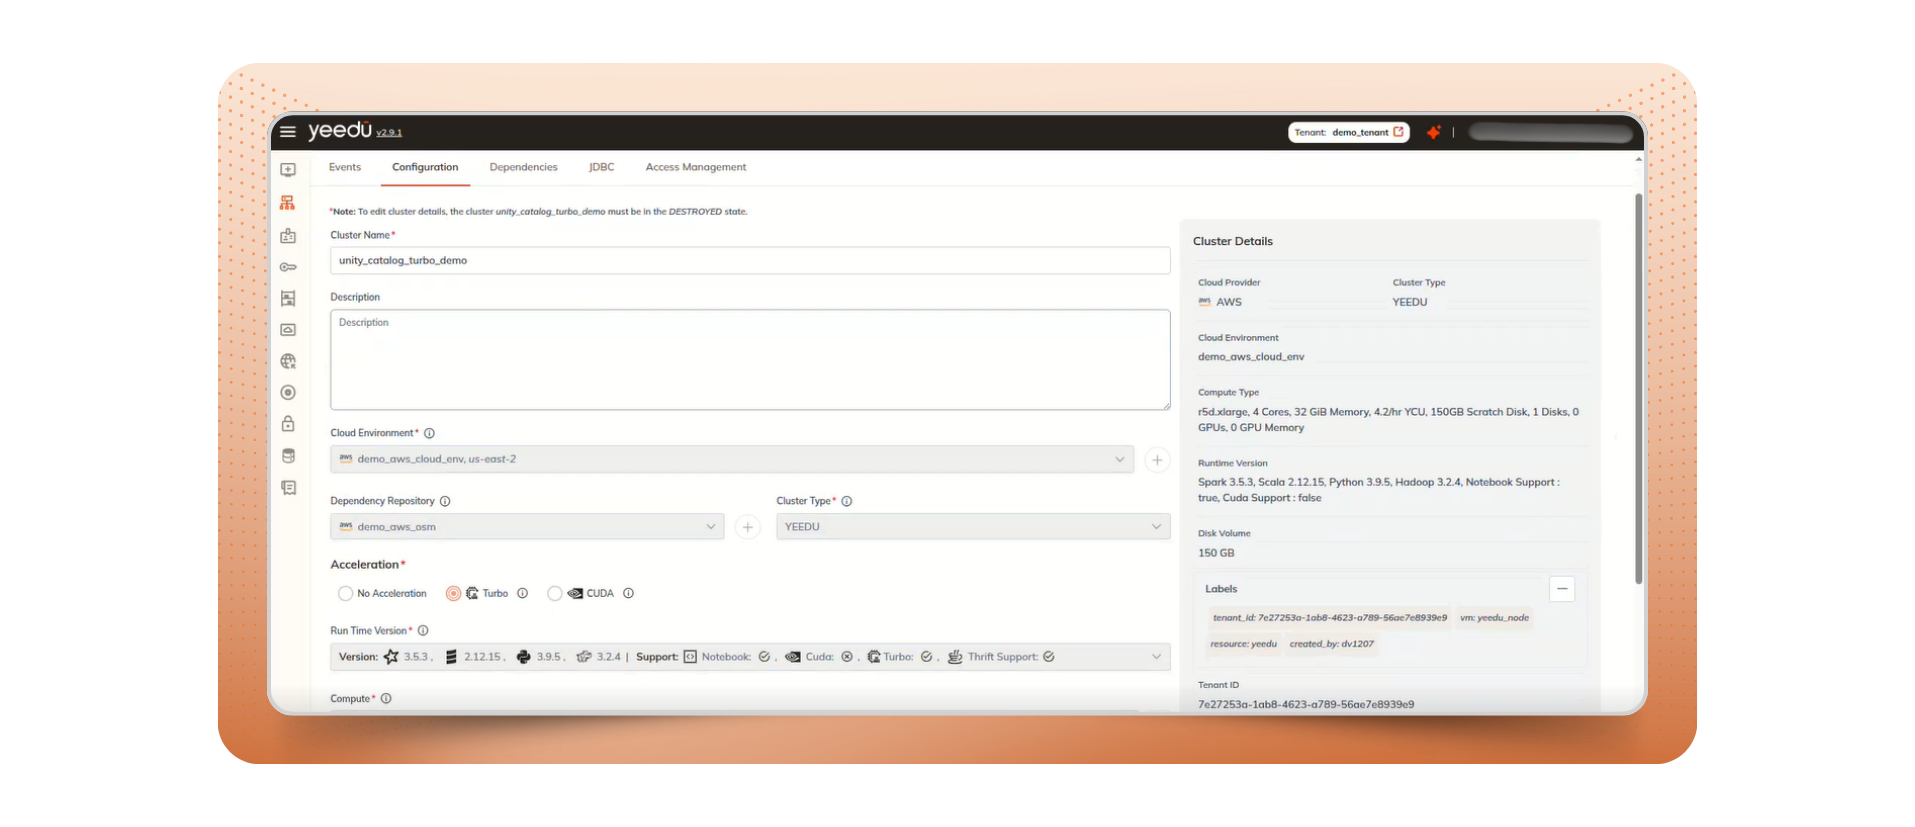Click the Description text area
Screen dimensions: 1915x827
point(750,360)
